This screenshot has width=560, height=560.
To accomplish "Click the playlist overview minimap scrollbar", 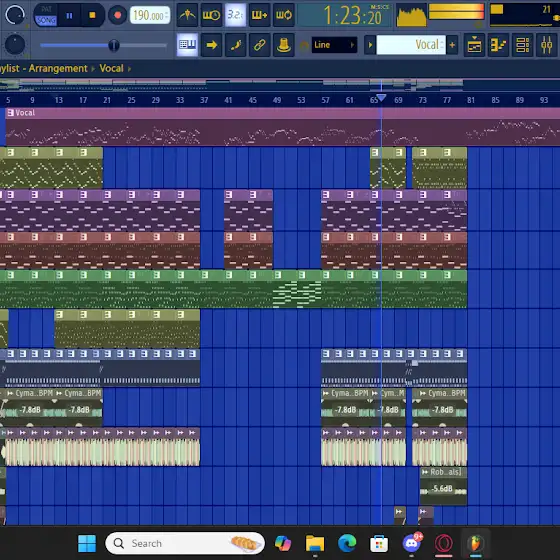I will (x=280, y=85).
